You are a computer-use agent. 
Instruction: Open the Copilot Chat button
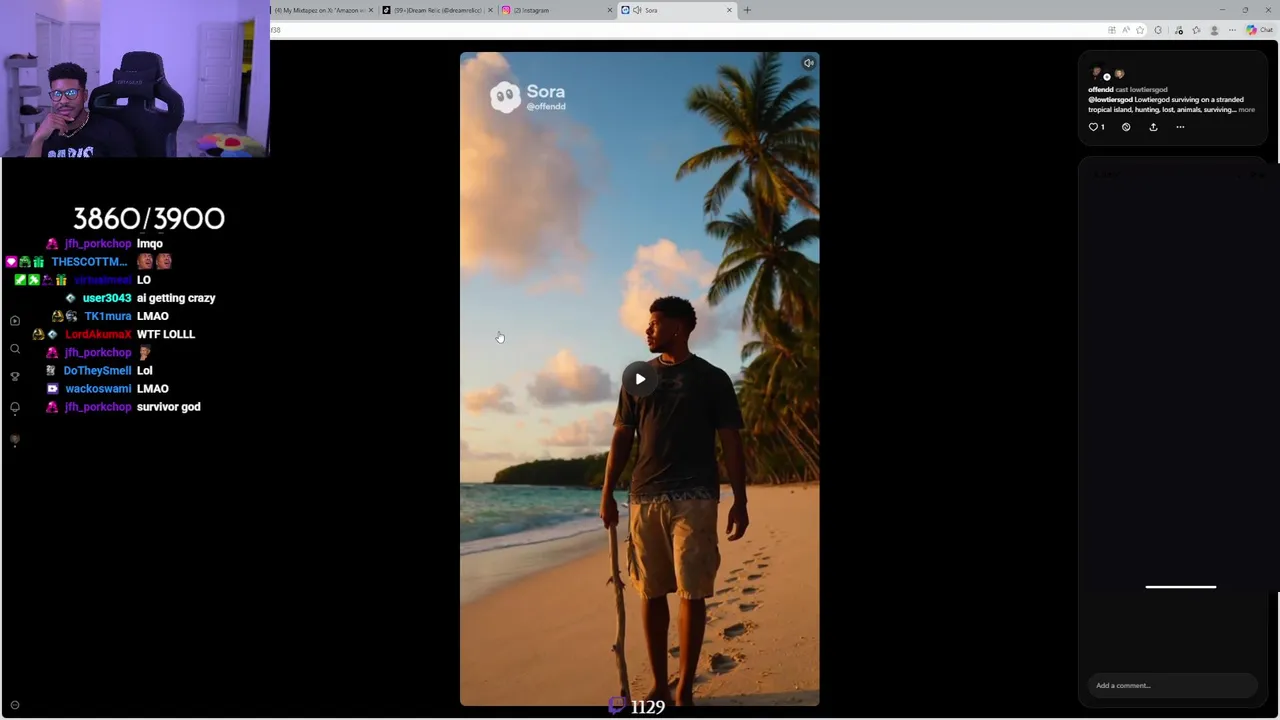[1259, 30]
